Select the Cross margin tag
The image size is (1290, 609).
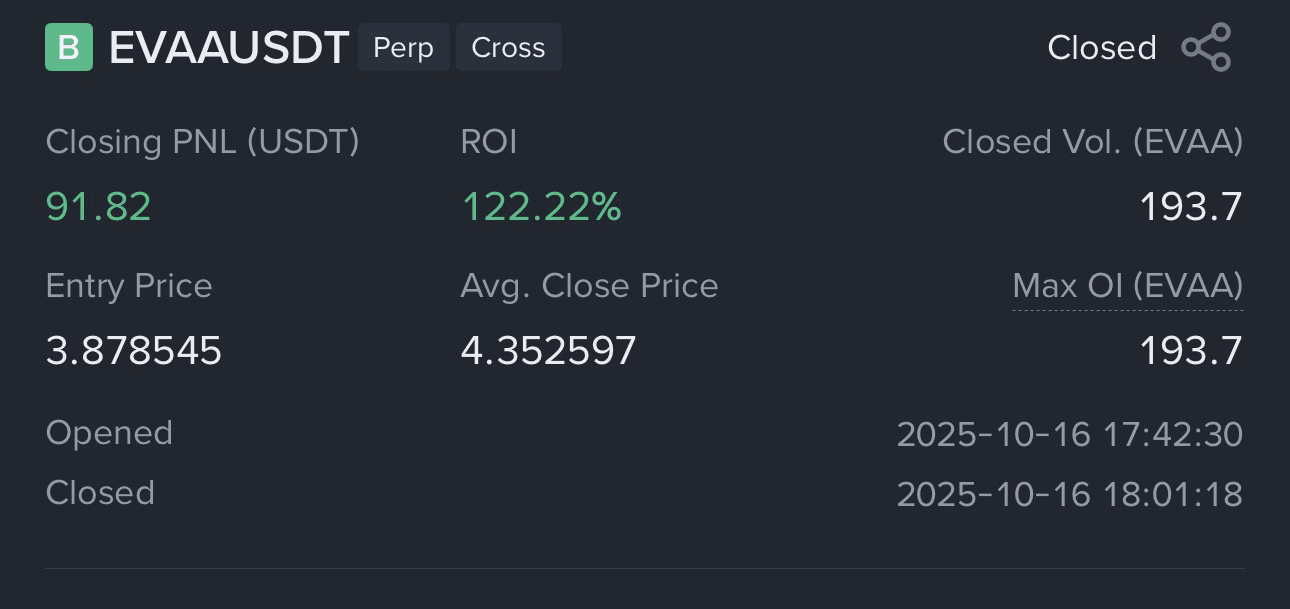tap(508, 47)
